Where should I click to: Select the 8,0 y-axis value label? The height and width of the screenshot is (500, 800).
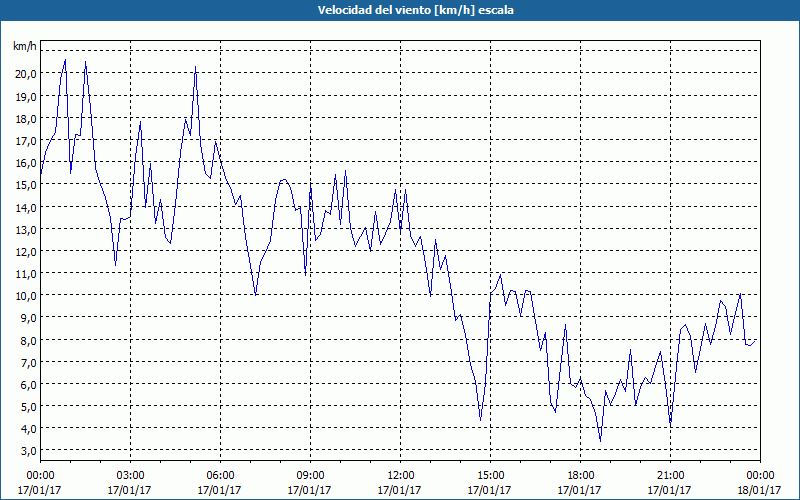point(29,340)
